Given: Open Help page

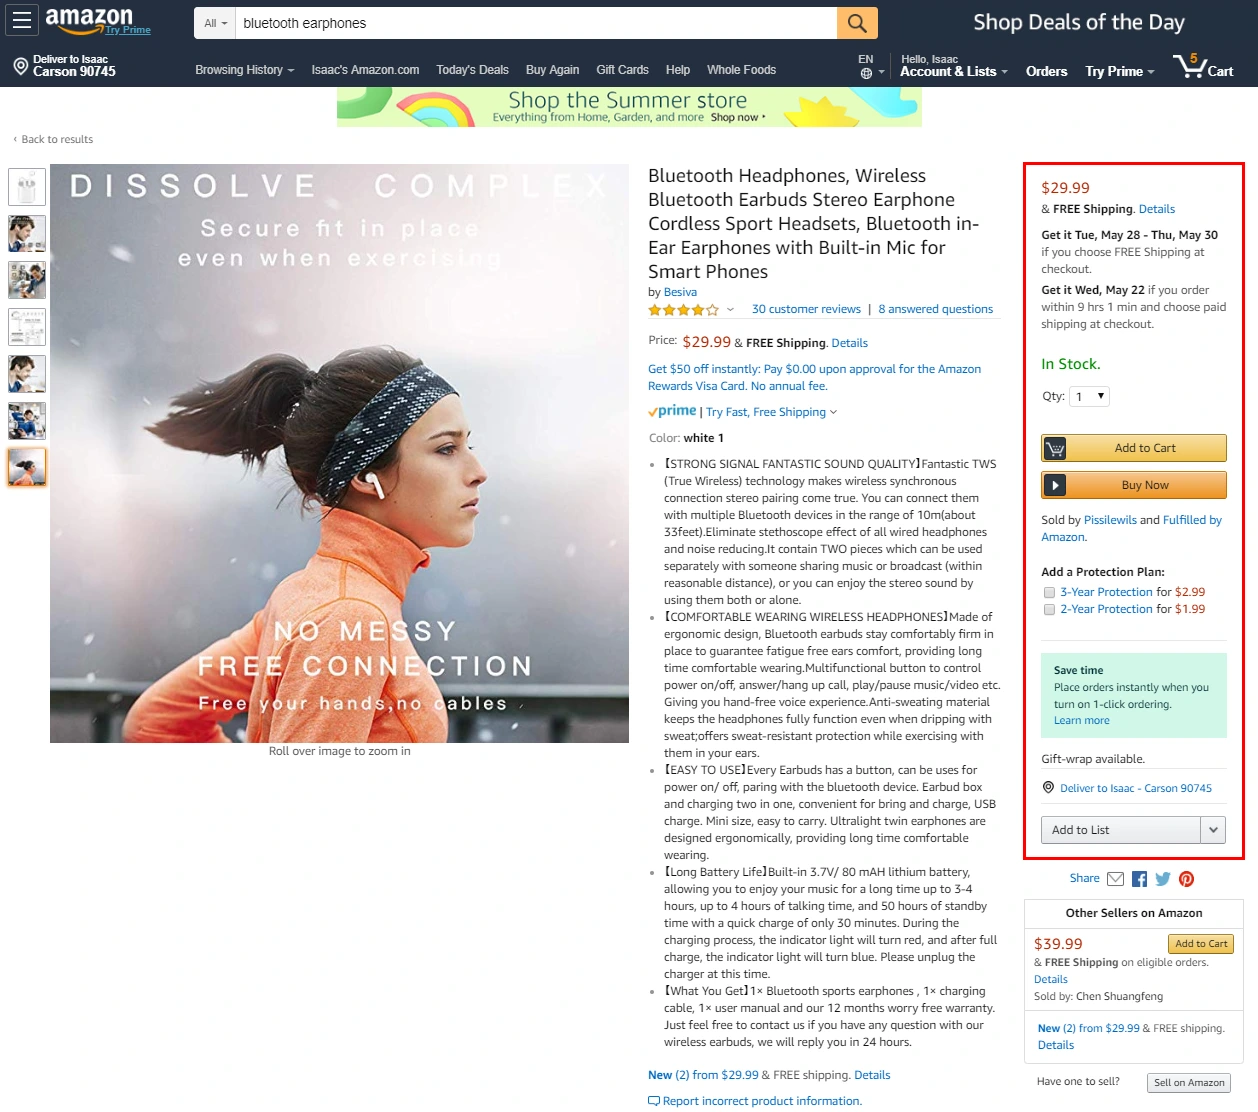Looking at the screenshot, I should point(678,70).
